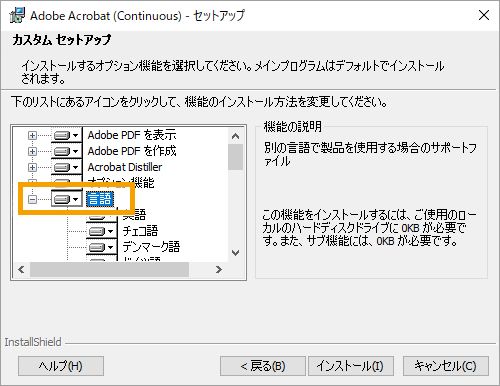Click the horizontal scroll left arrow
The height and width of the screenshot is (386, 500).
21,269
